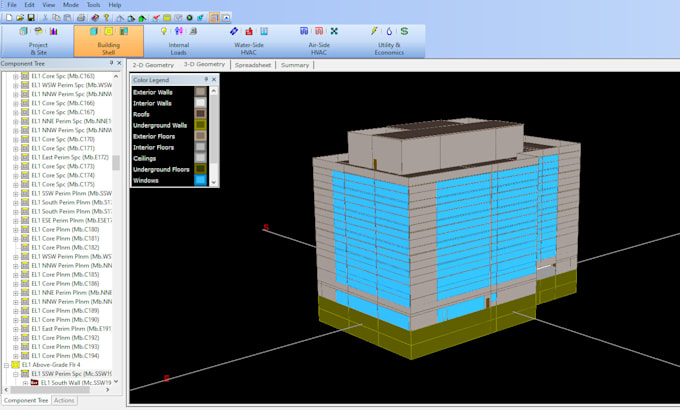Click green dollar sign economics icon
The image size is (680, 410).
click(404, 31)
